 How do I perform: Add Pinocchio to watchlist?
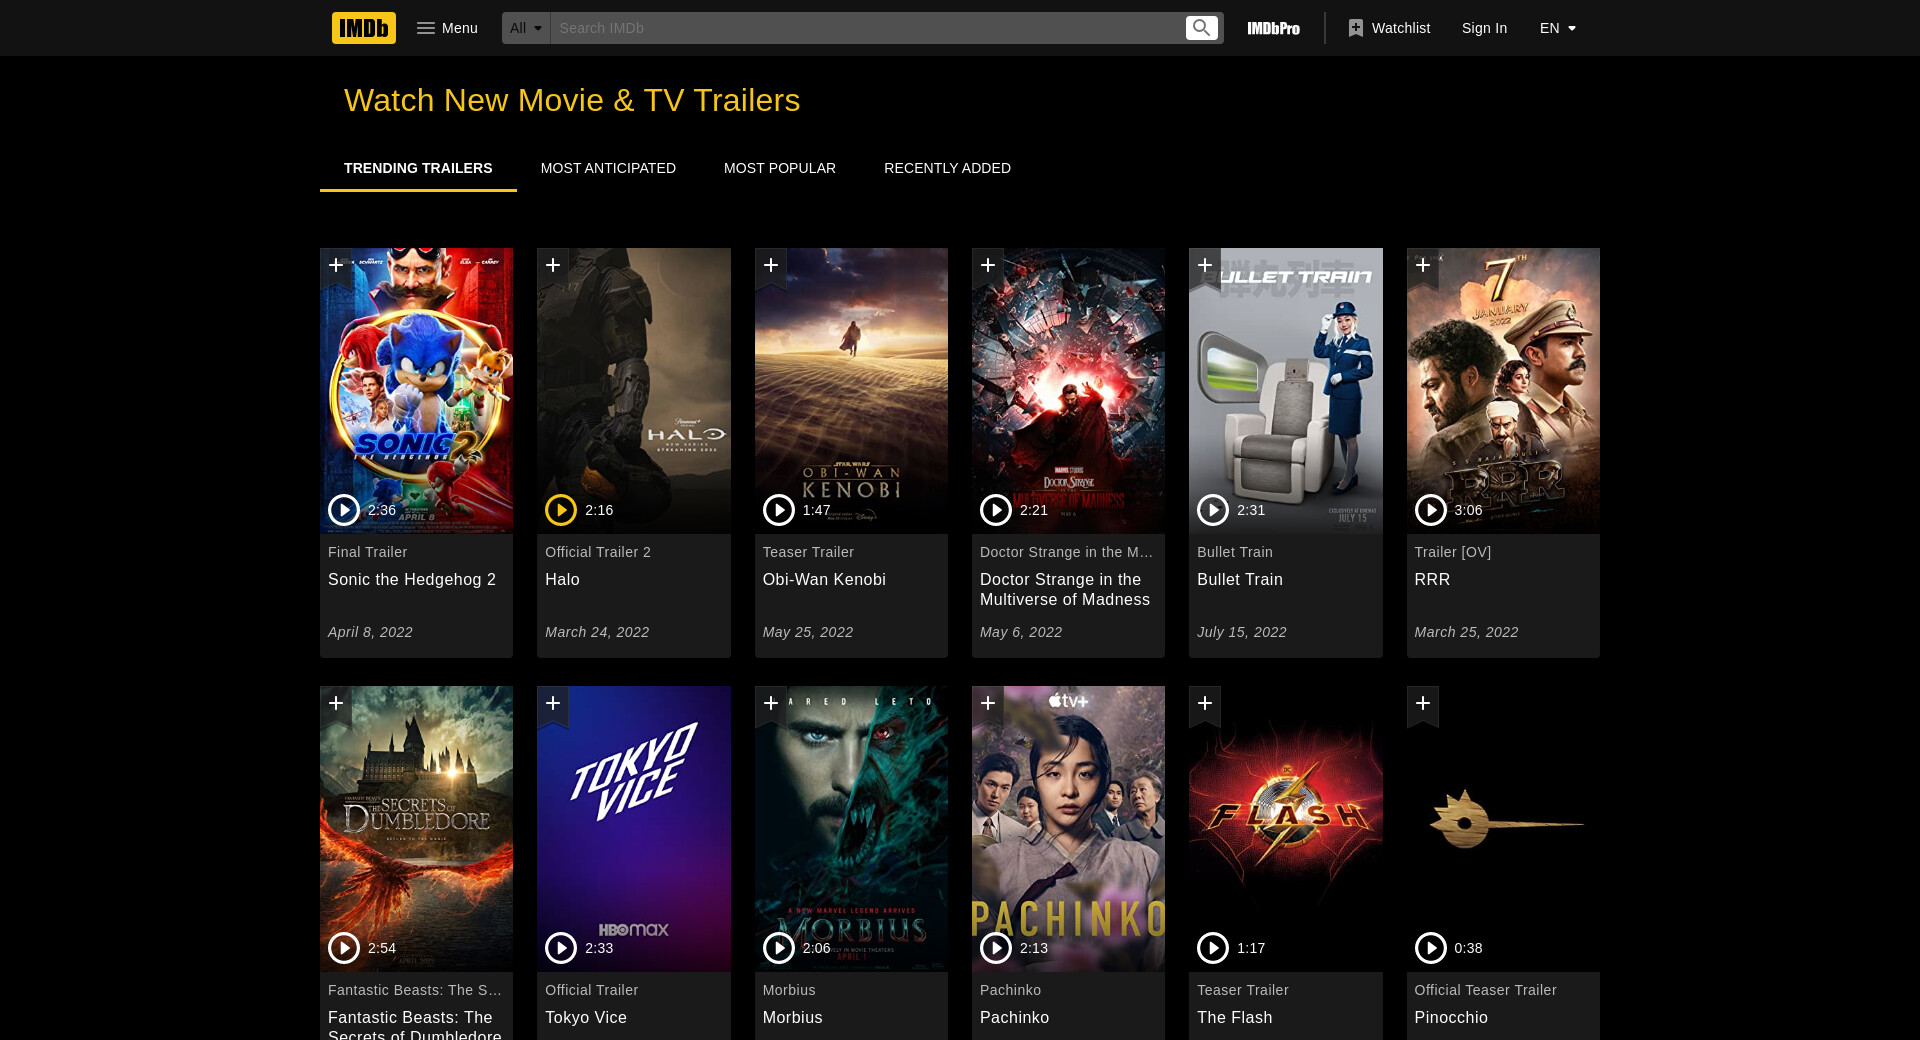[x=1423, y=704]
